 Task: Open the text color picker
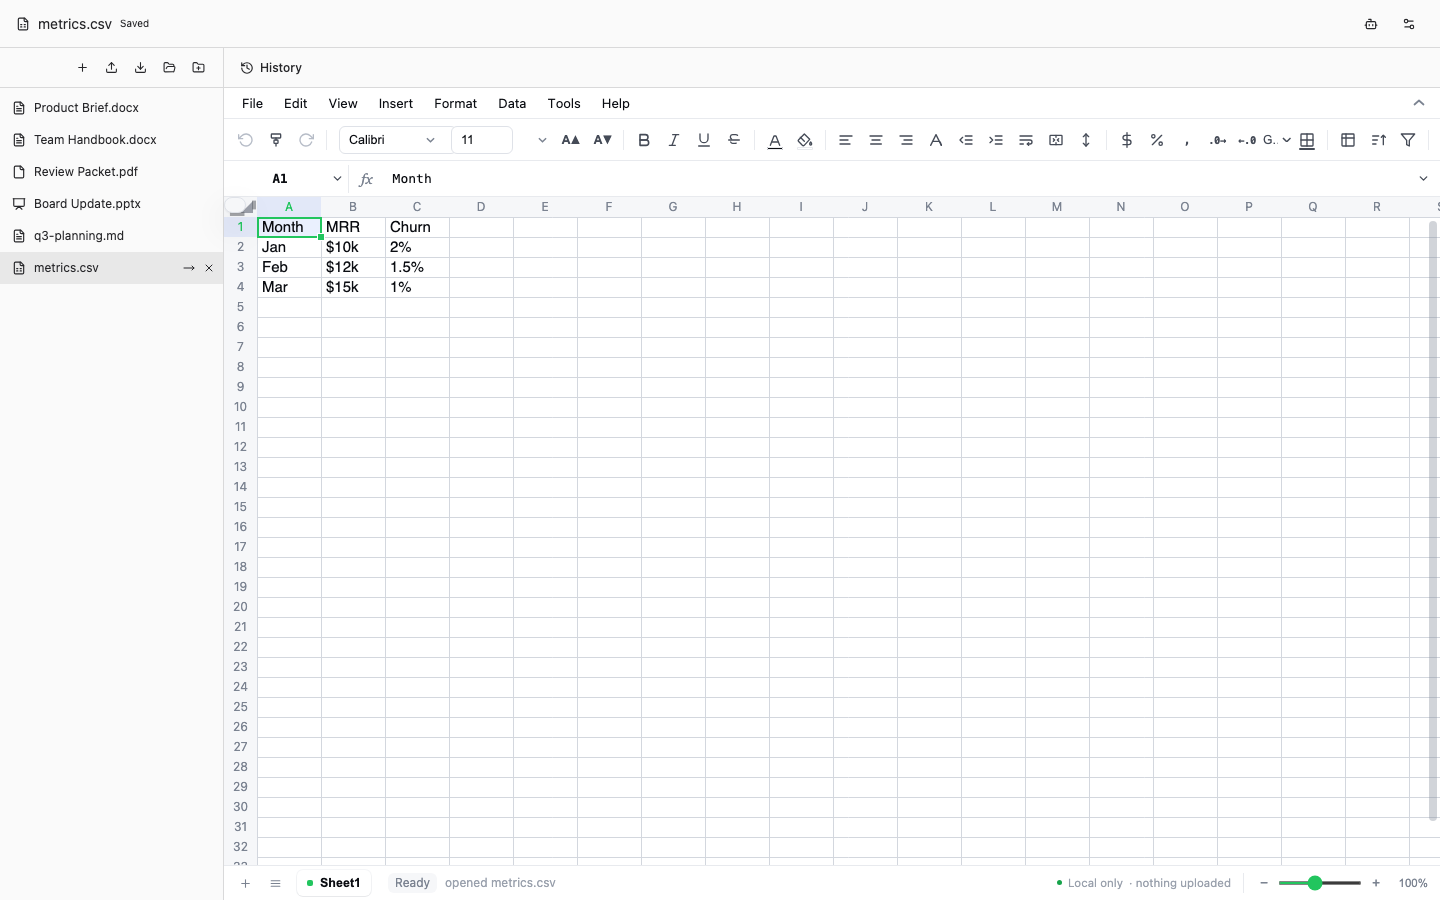click(775, 140)
